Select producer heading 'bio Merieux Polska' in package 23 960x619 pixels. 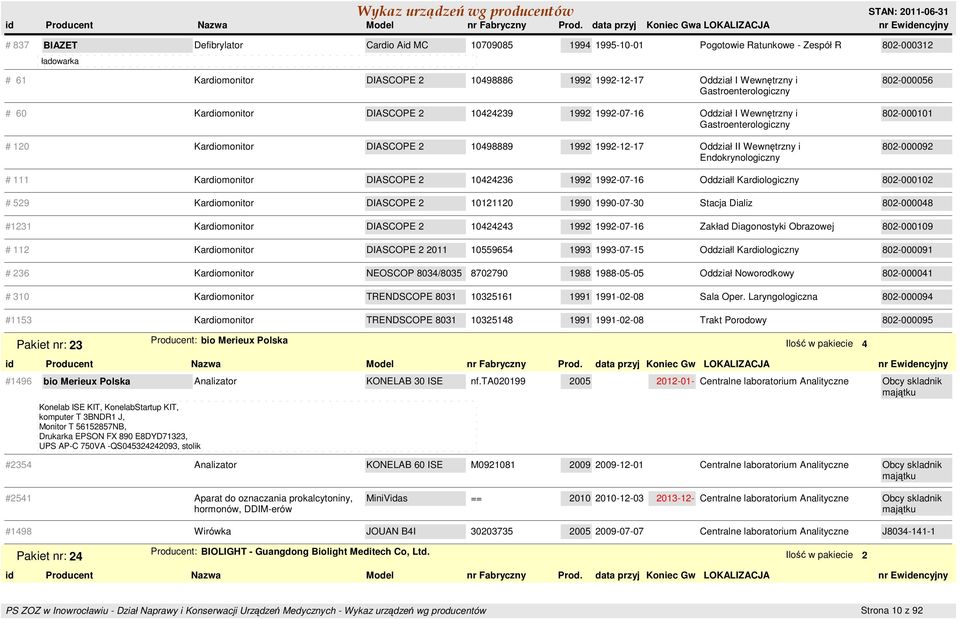coord(244,340)
